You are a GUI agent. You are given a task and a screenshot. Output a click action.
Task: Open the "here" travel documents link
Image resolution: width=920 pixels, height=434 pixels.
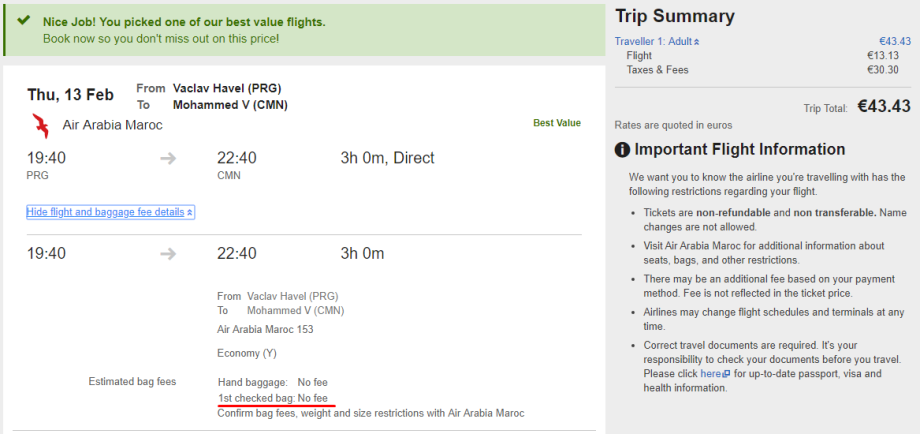point(710,374)
